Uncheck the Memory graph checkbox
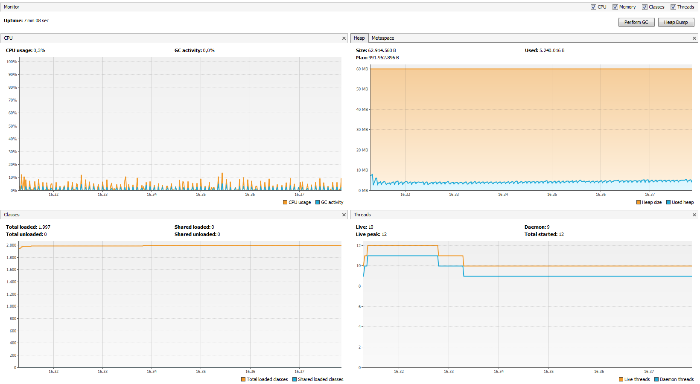700x384 pixels. [615, 7]
